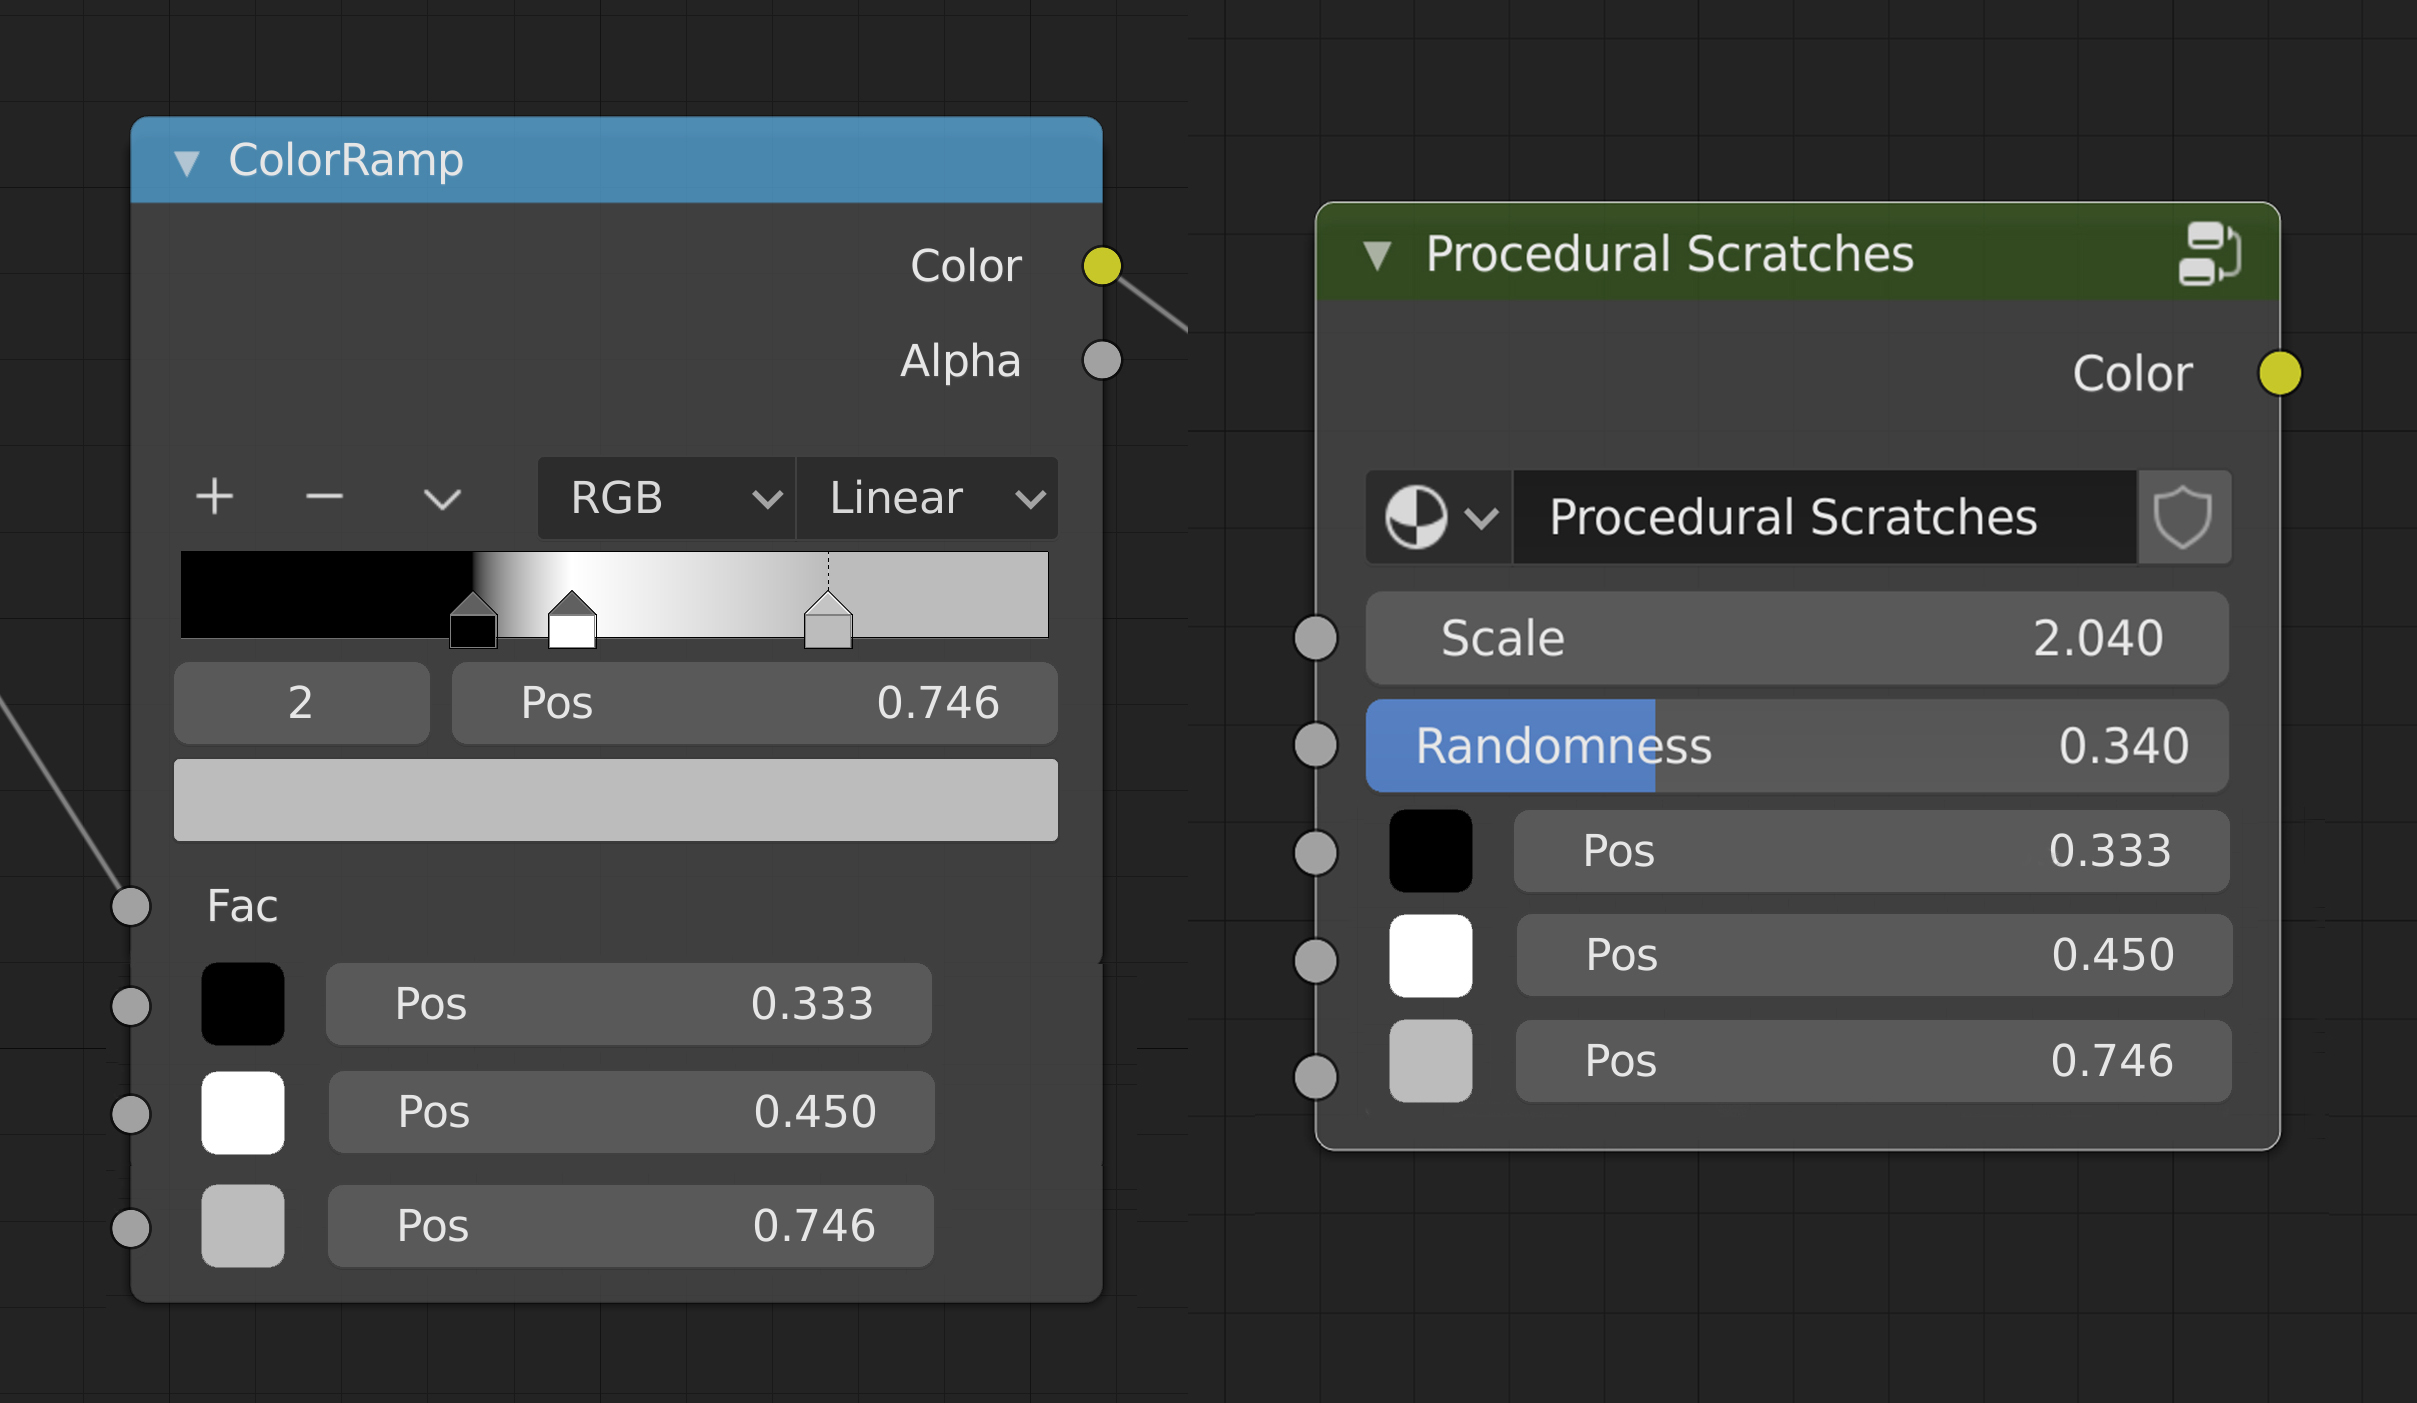Collapse the Procedural Scratches node
Screen dimensions: 2417x1403
pyautogui.click(x=1378, y=255)
